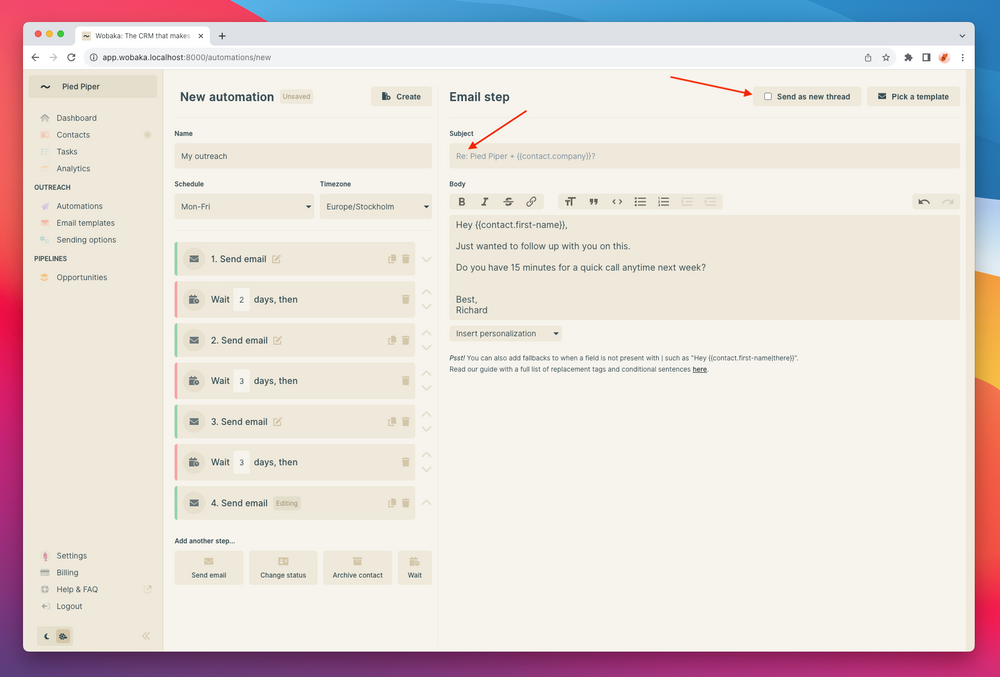Image resolution: width=1000 pixels, height=677 pixels.
Task: Open the Schedule Mon-Fri dropdown
Action: click(x=244, y=207)
